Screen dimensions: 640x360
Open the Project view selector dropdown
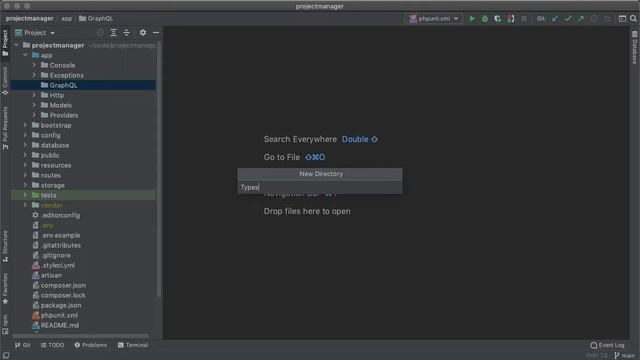point(35,33)
